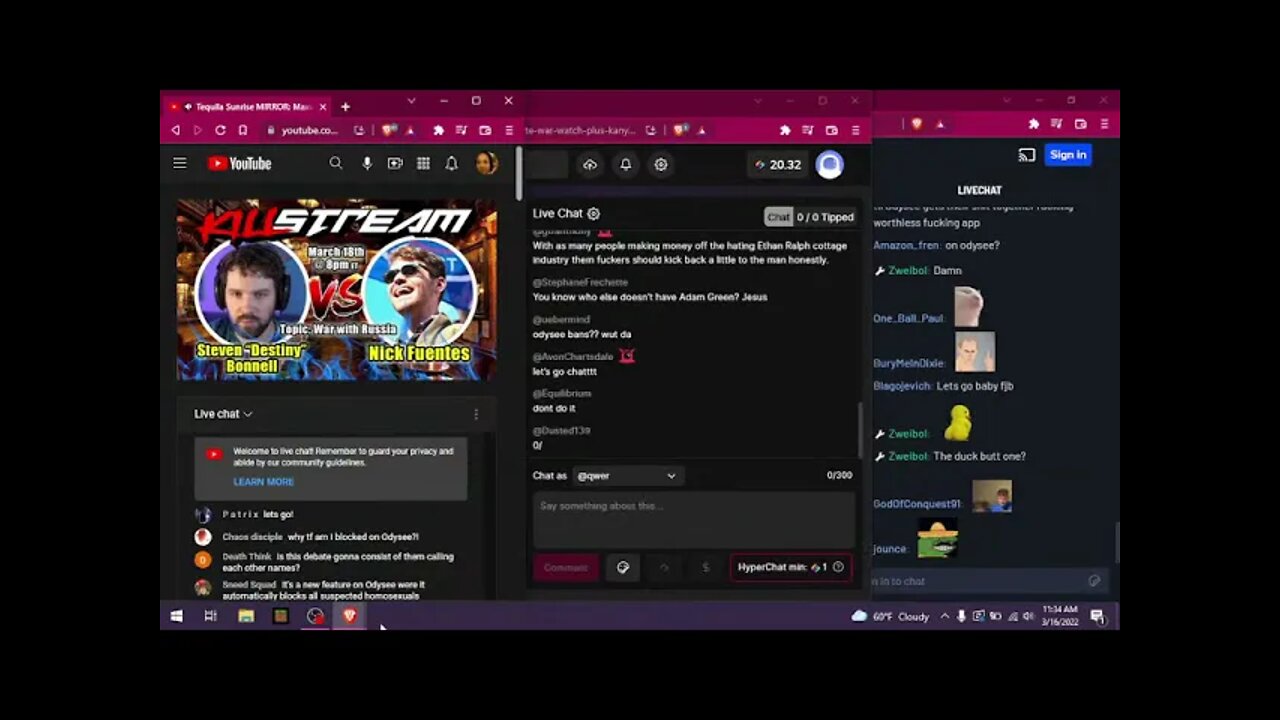Click the Odysee Comment button

(x=566, y=568)
